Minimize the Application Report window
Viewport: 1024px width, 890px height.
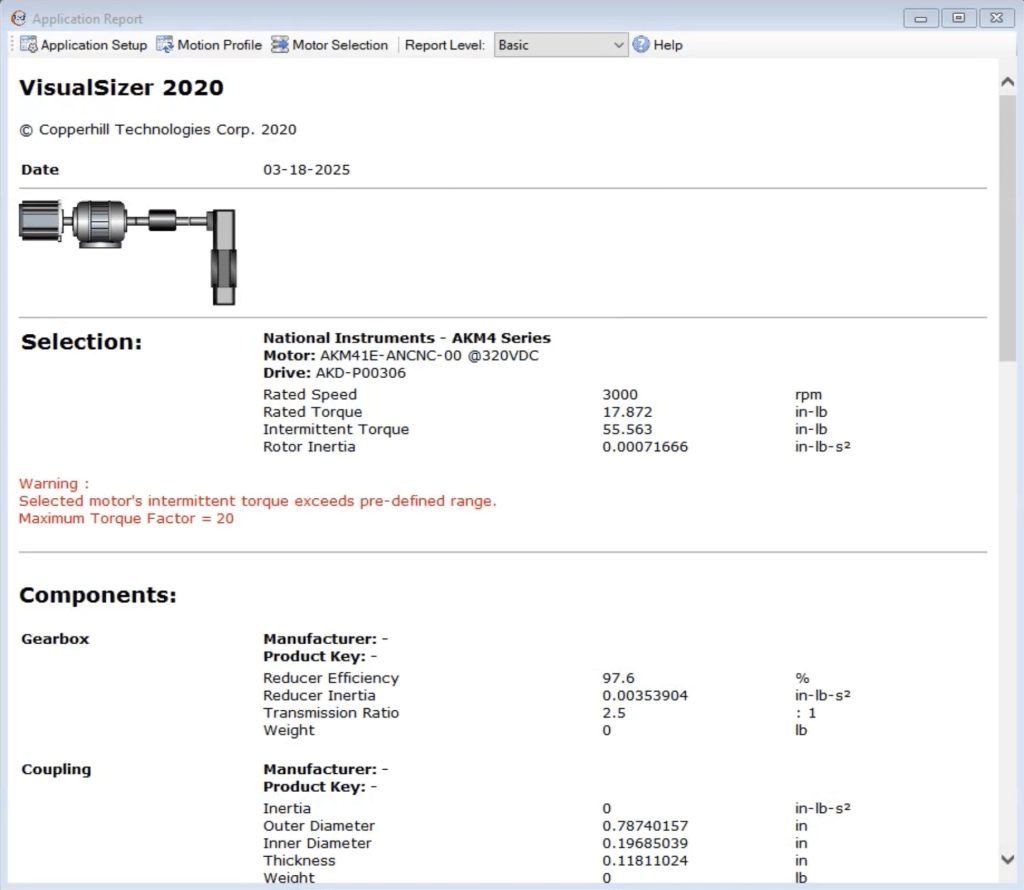(x=920, y=18)
